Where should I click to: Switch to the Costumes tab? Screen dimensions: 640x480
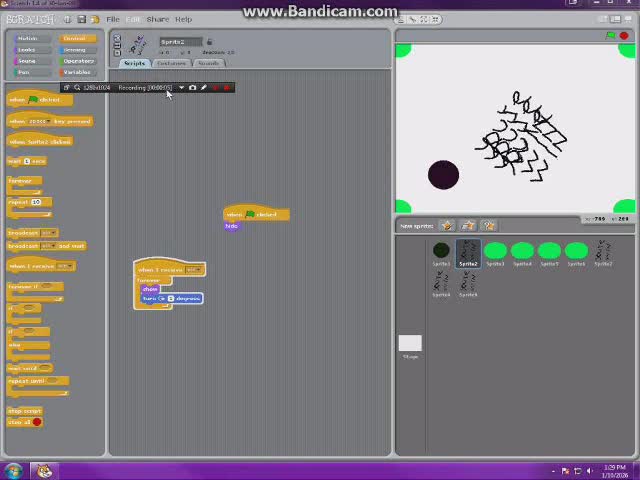point(171,63)
